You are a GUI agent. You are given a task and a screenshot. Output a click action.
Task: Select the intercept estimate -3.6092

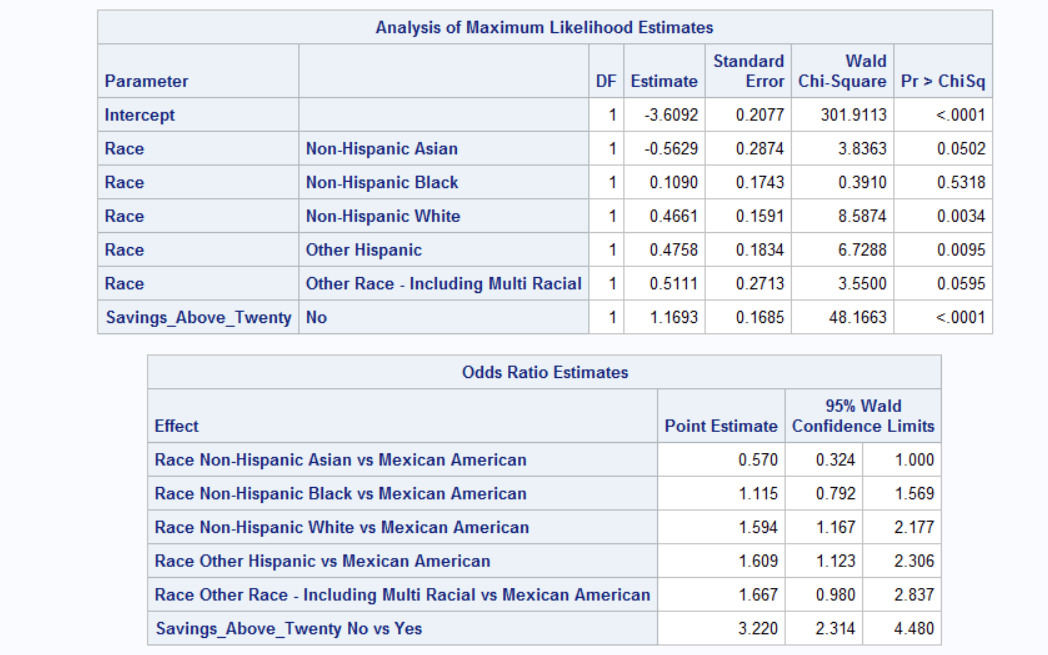point(671,115)
